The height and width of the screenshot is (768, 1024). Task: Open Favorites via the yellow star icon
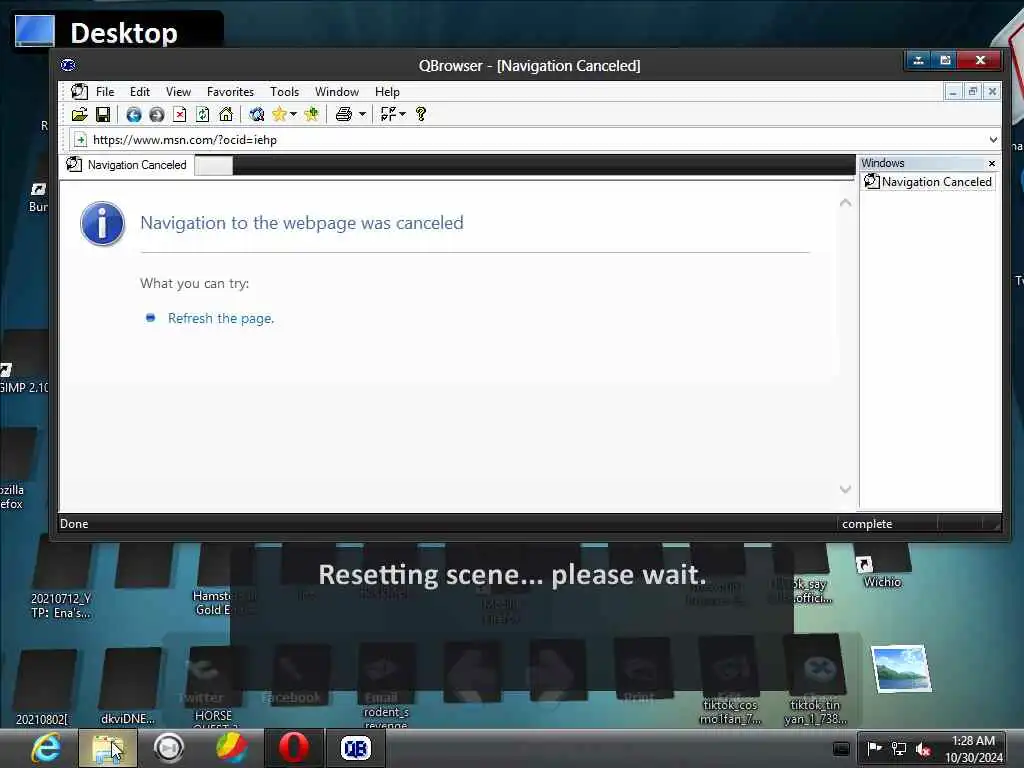279,114
